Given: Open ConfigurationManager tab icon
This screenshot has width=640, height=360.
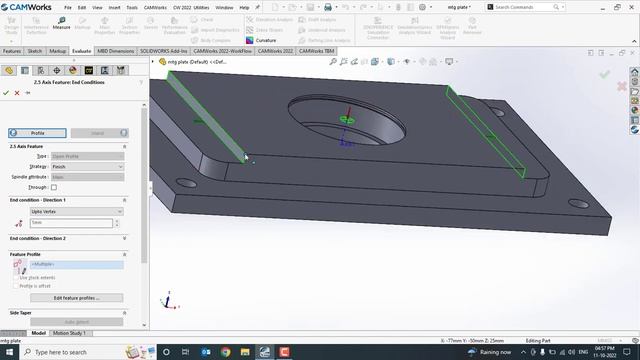Looking at the screenshot, I should (41, 71).
